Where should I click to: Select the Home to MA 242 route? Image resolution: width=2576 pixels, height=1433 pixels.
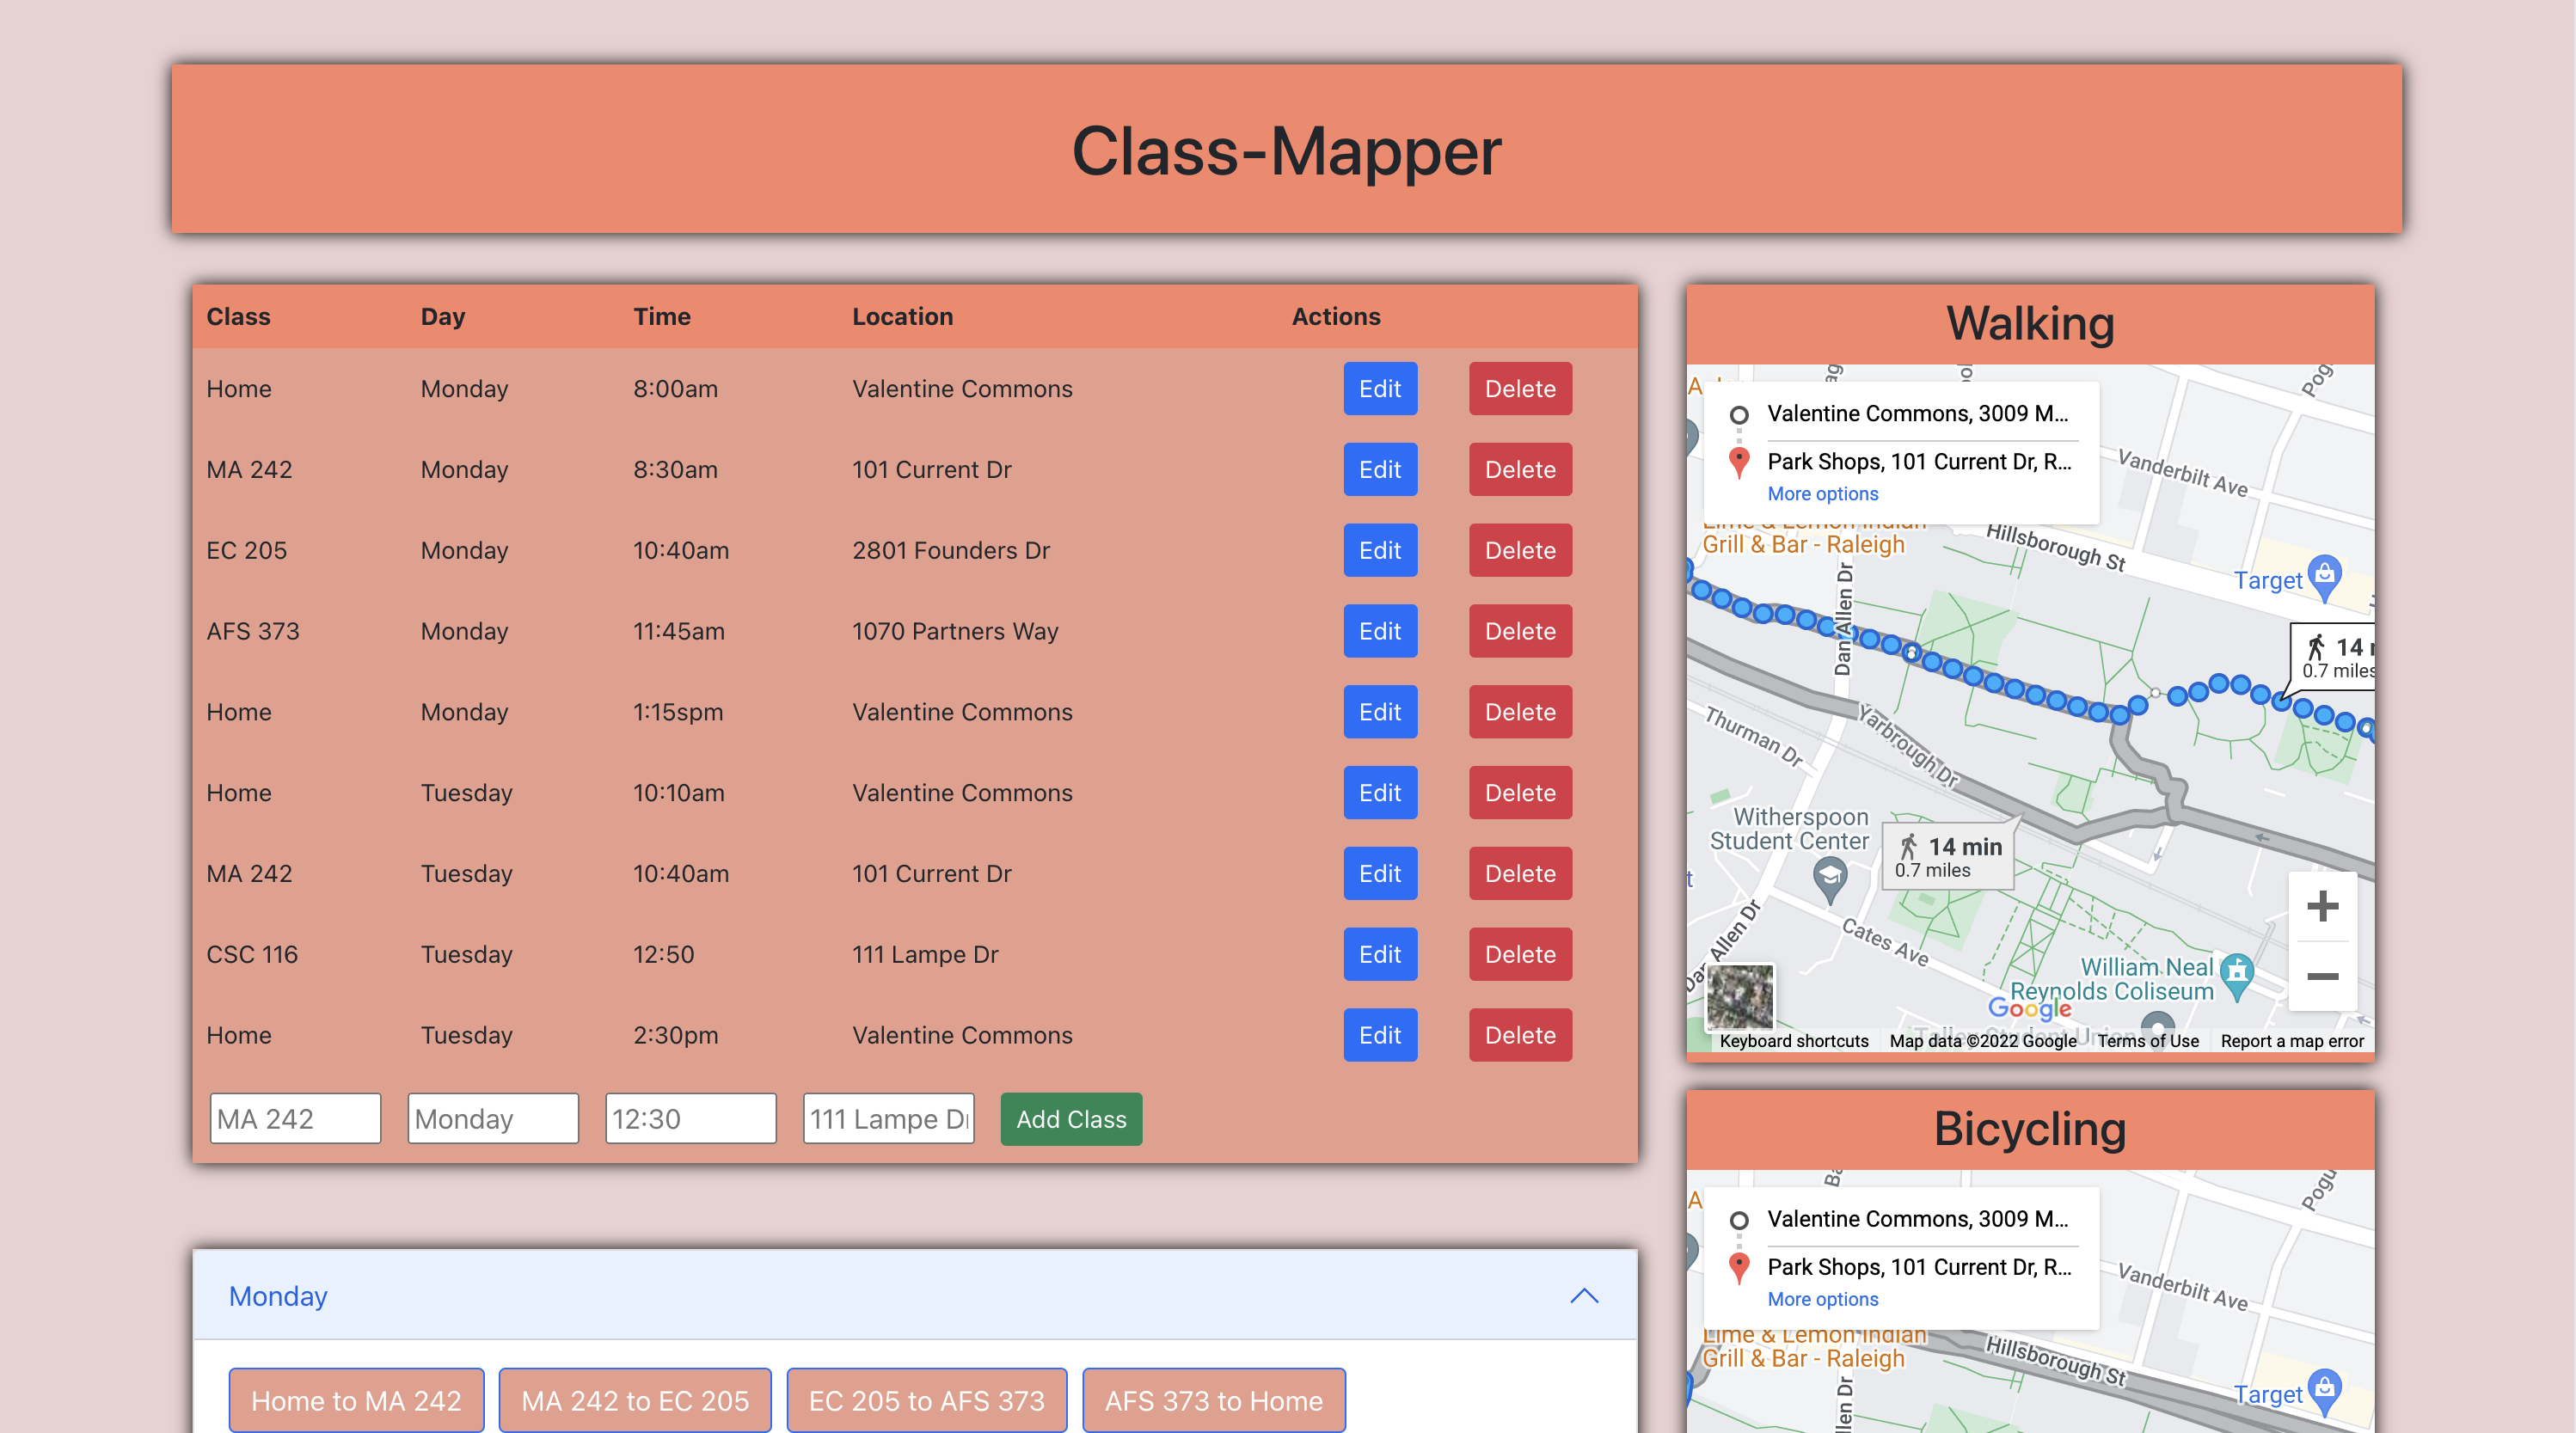click(356, 1400)
